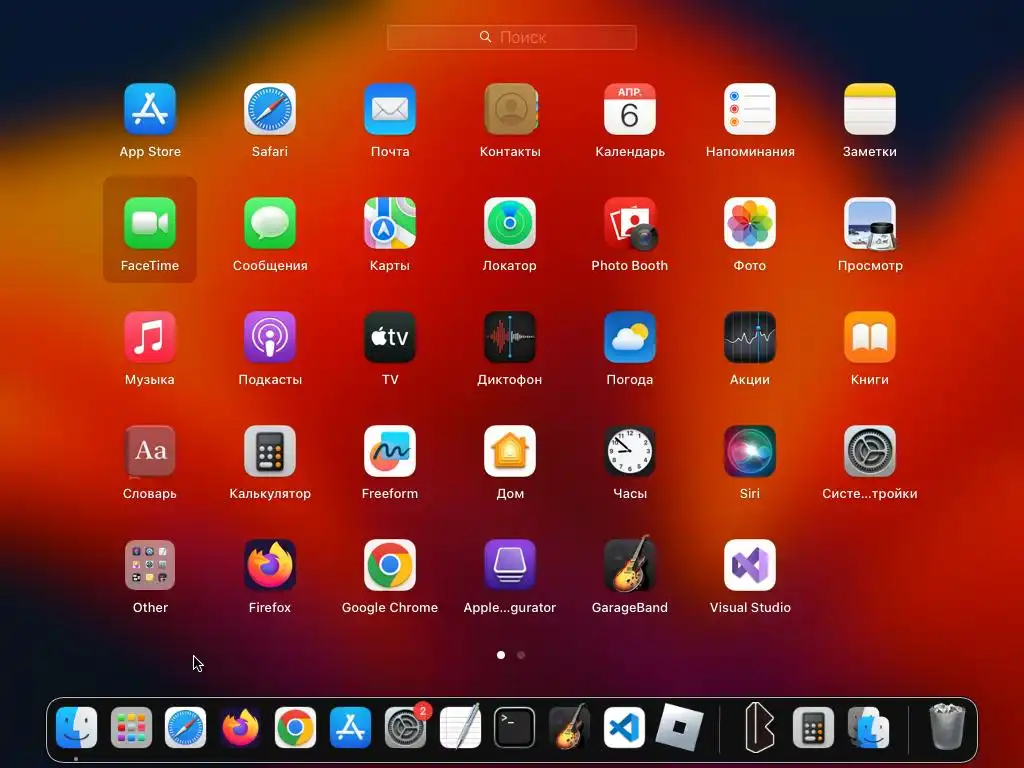Open Заметки notes app
This screenshot has height=768, width=1024.
pos(870,109)
